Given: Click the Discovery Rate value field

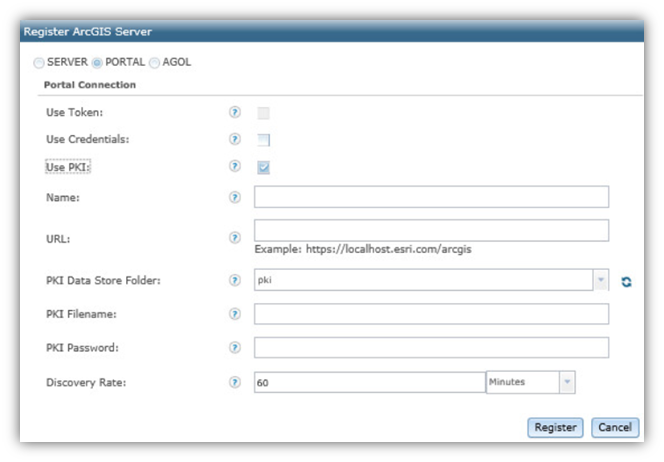Looking at the screenshot, I should [369, 382].
